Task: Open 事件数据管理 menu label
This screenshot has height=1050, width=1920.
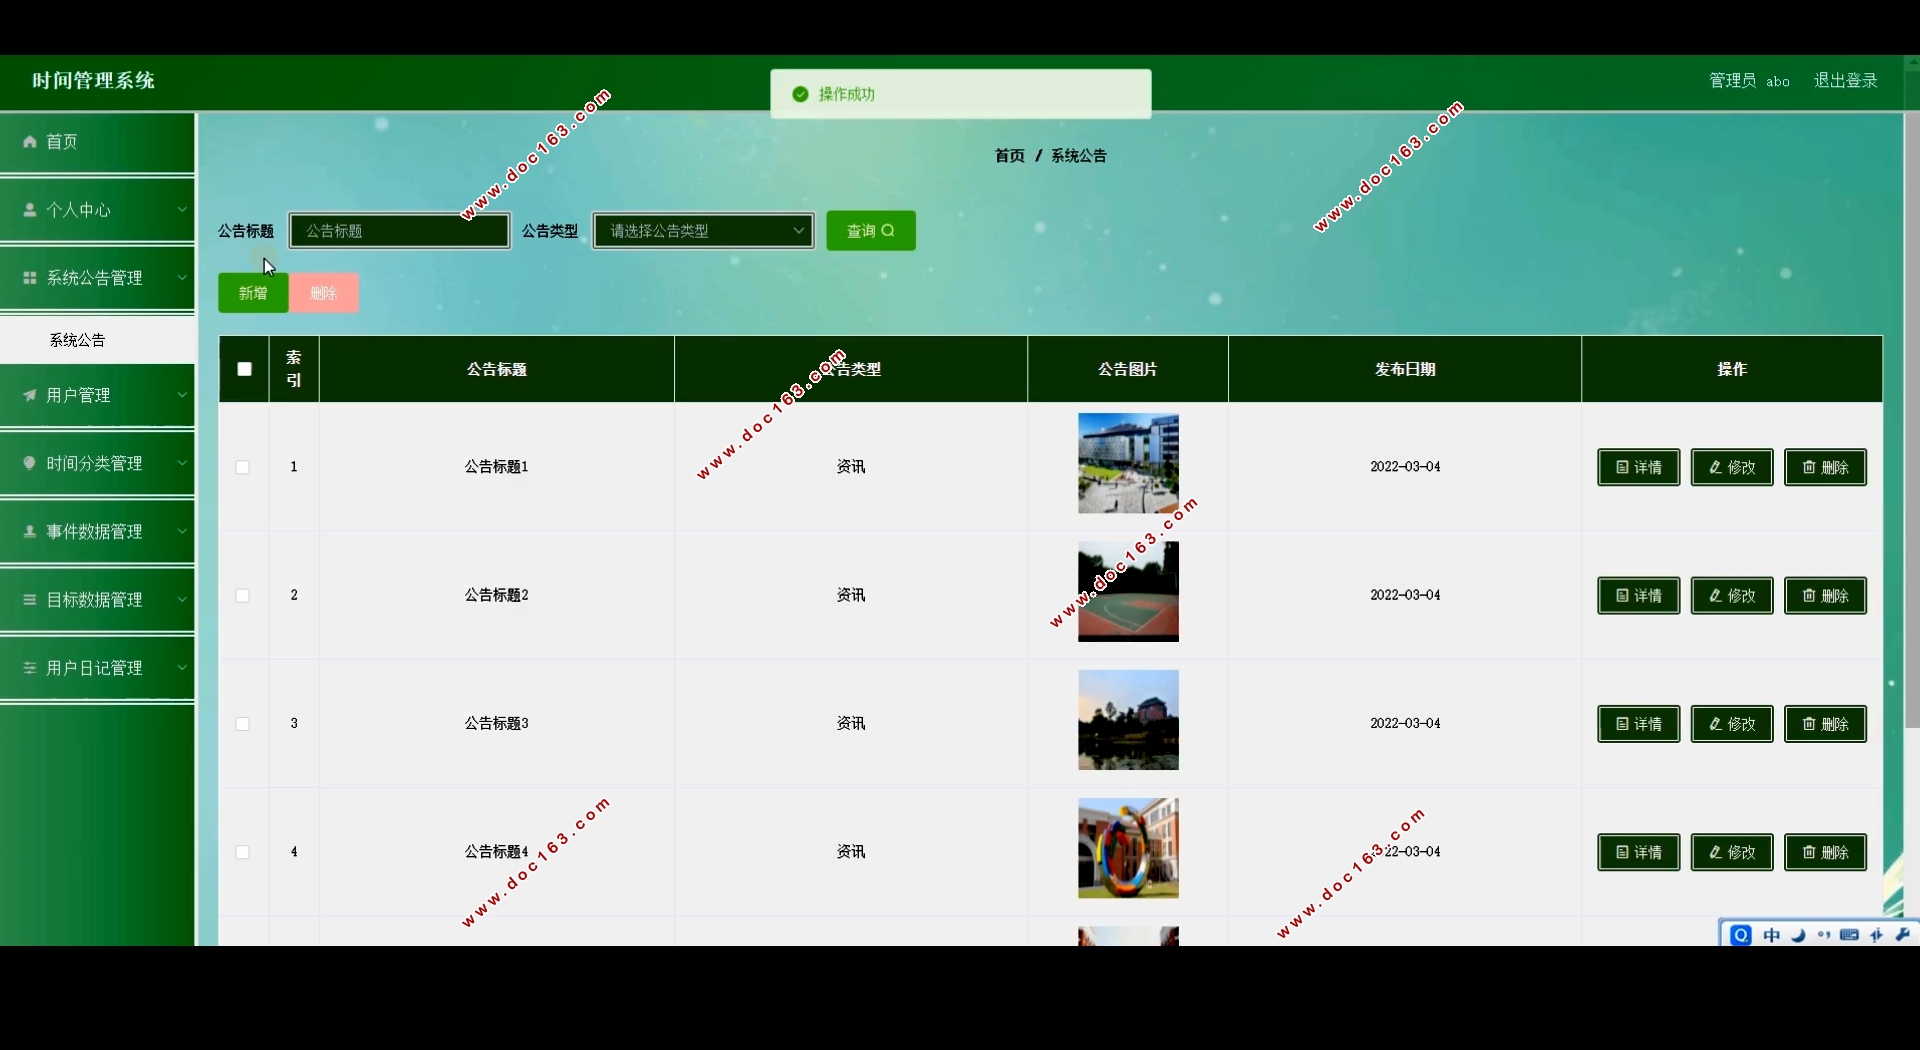Action: point(94,531)
